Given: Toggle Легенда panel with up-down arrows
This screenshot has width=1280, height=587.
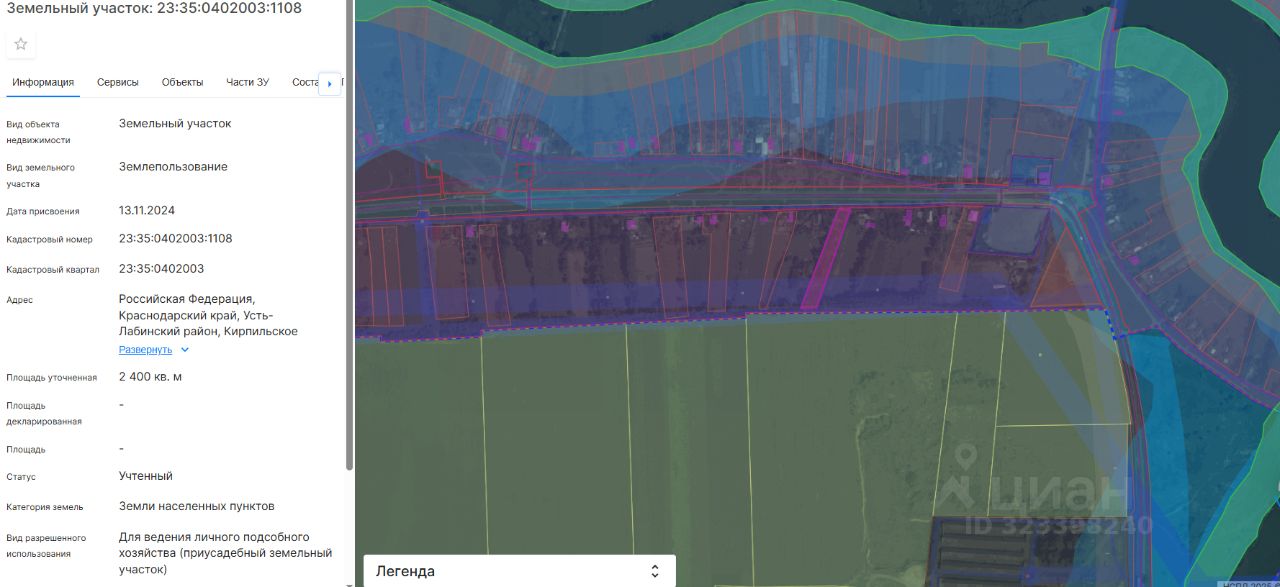Looking at the screenshot, I should [x=655, y=571].
